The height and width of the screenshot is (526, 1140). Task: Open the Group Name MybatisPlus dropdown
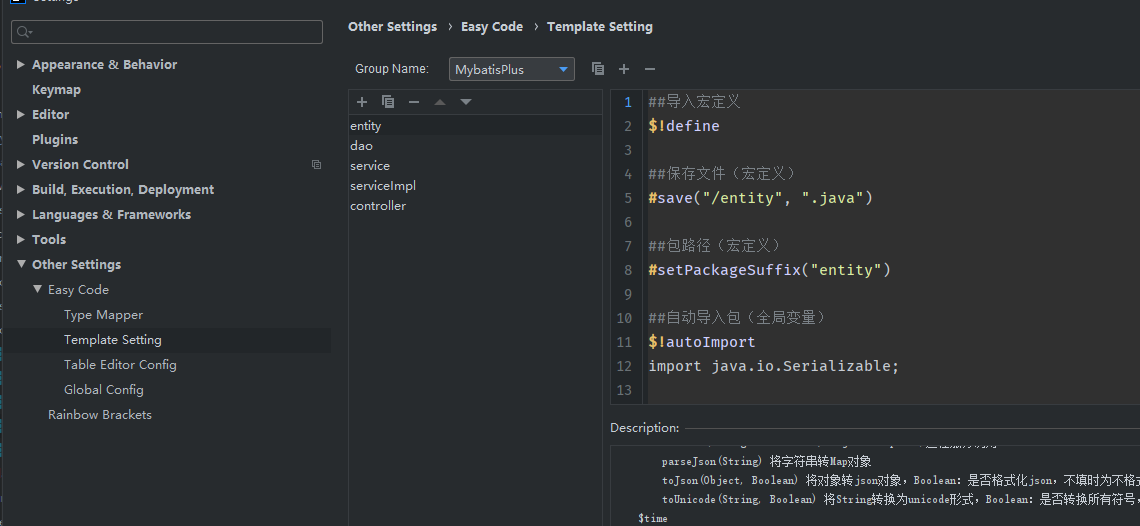pyautogui.click(x=512, y=69)
